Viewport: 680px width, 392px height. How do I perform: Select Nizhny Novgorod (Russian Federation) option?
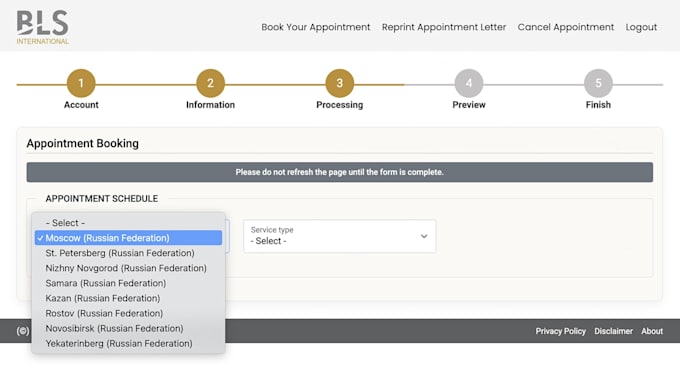128,268
